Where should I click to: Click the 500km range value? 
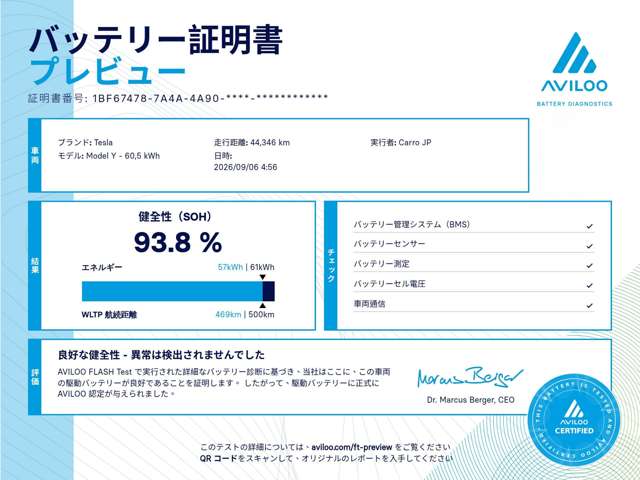click(261, 315)
